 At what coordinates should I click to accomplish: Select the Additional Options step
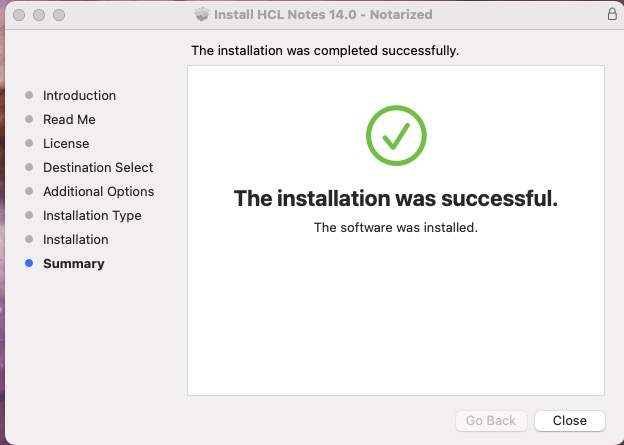(x=98, y=192)
